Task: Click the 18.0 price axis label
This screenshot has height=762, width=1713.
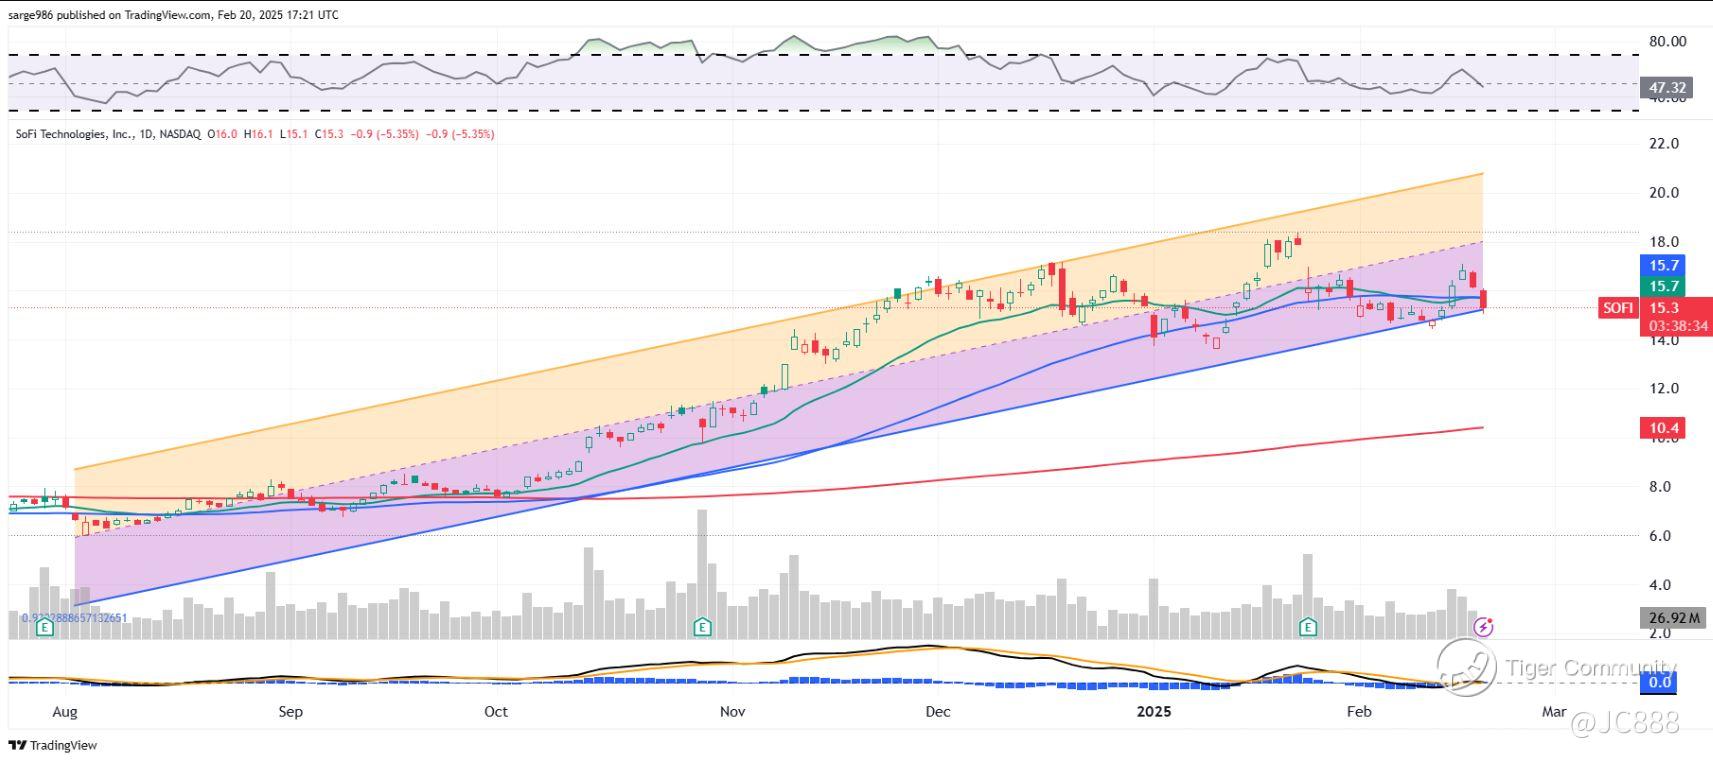Action: 1663,242
